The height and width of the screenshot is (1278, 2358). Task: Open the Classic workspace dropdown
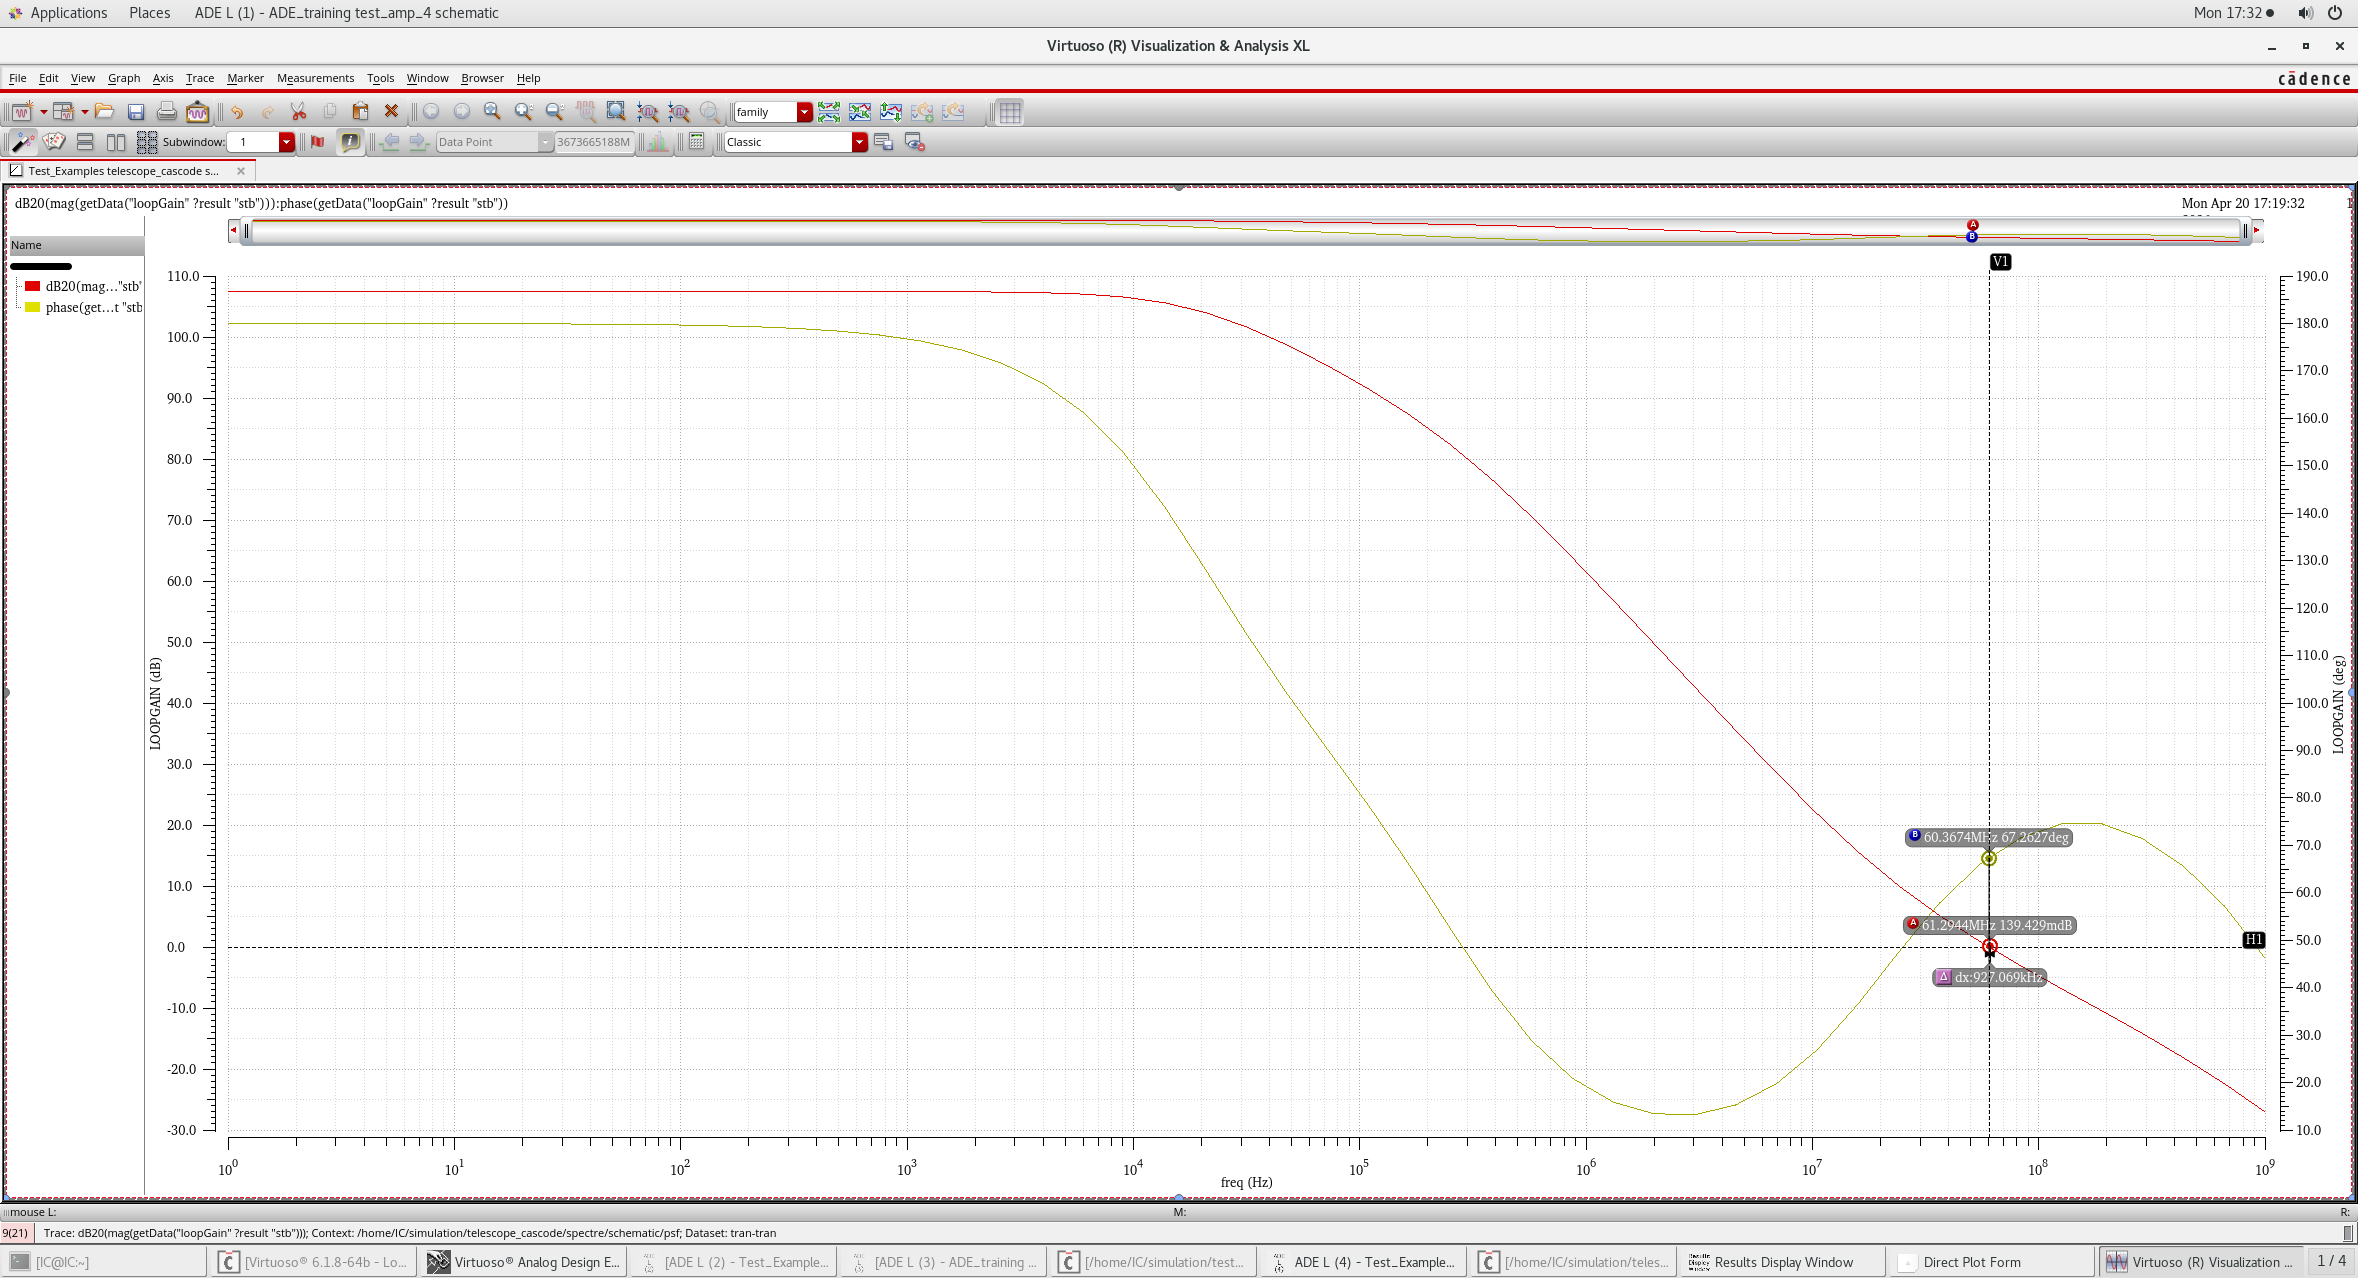[x=859, y=142]
